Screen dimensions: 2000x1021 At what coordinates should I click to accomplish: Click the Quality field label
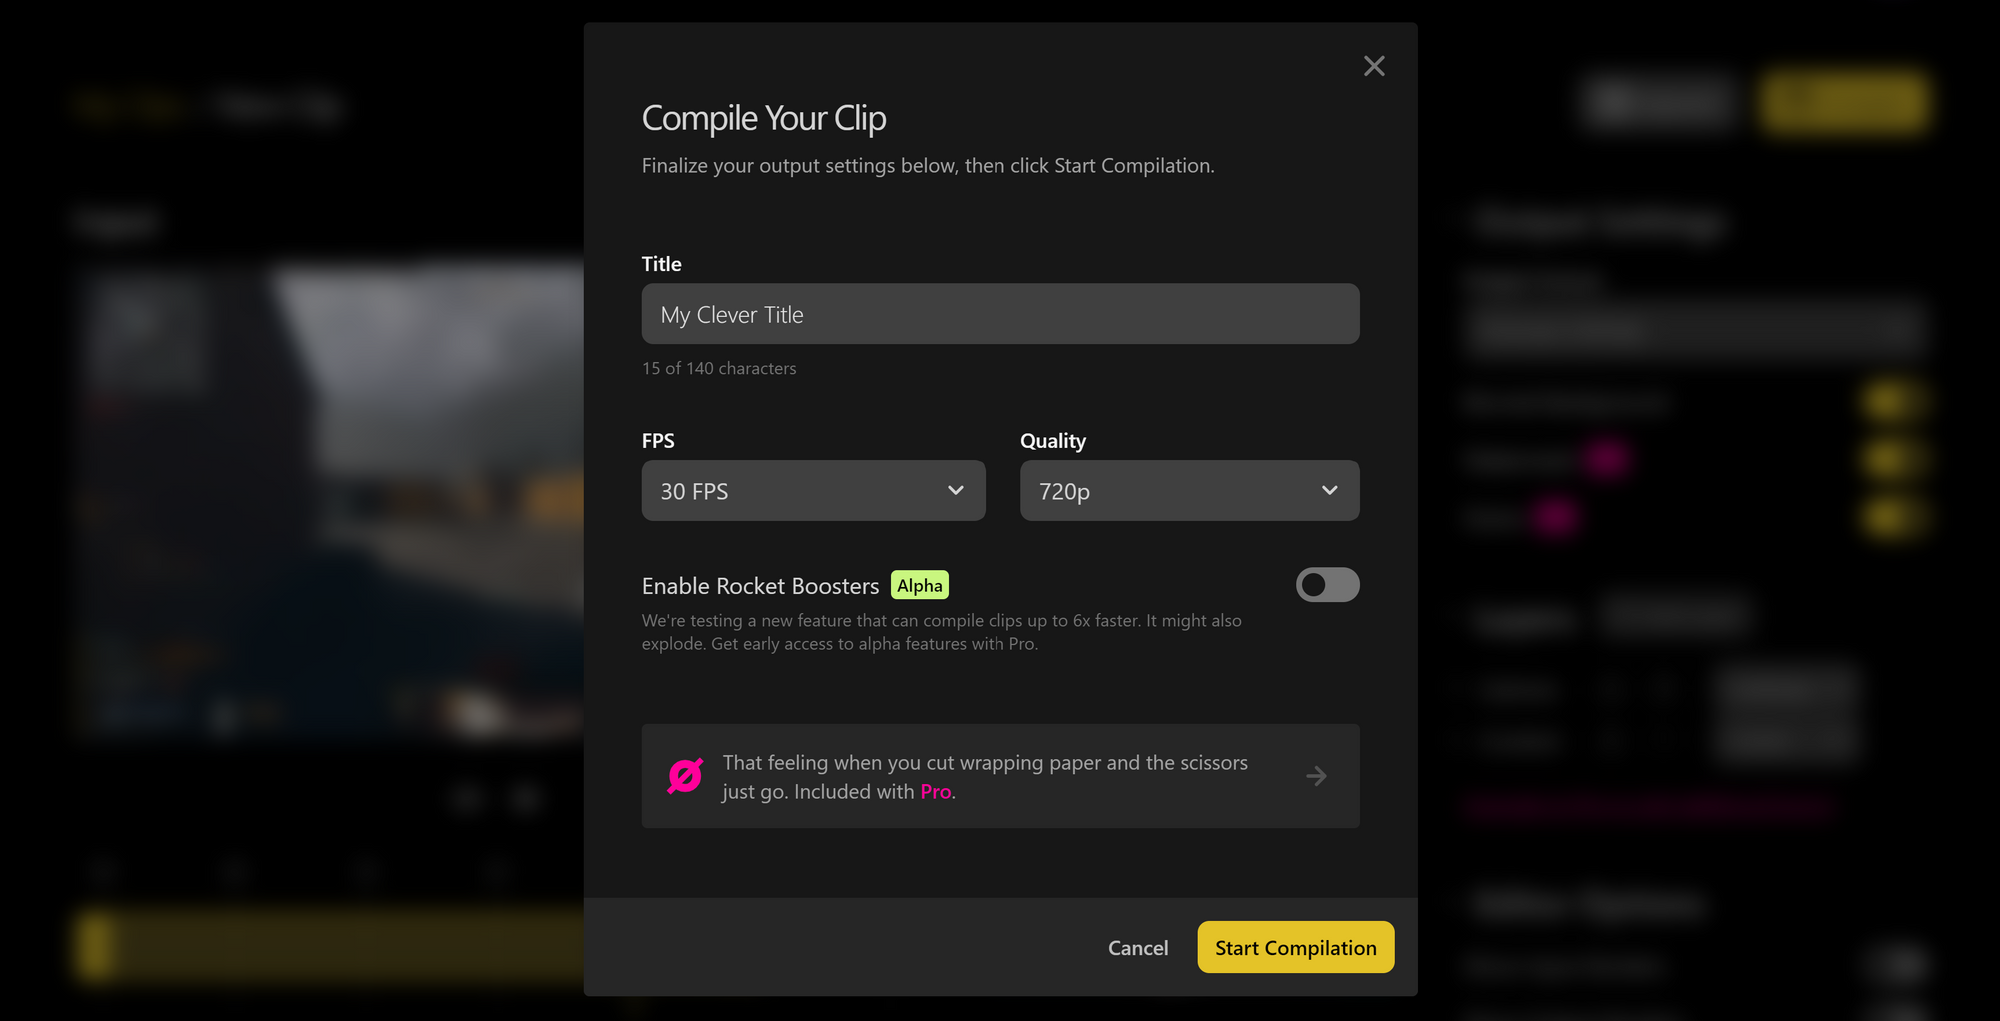1053,441
